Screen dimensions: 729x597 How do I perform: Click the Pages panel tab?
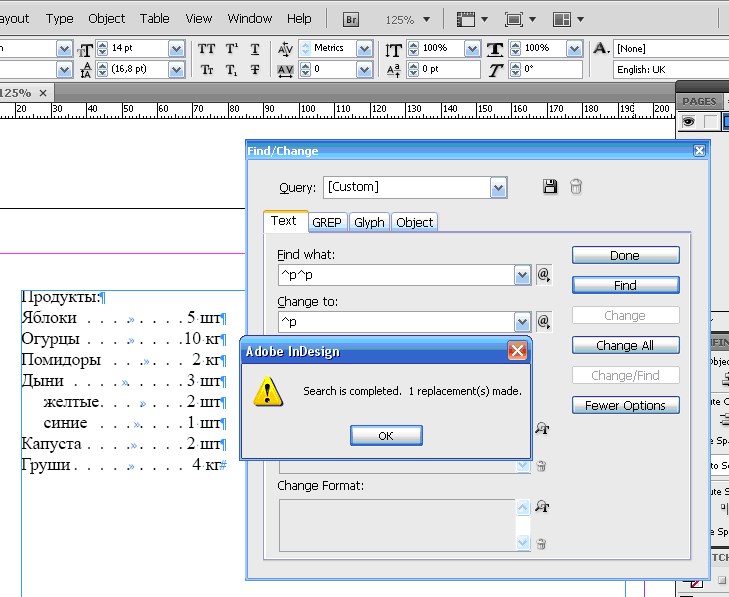pyautogui.click(x=699, y=101)
